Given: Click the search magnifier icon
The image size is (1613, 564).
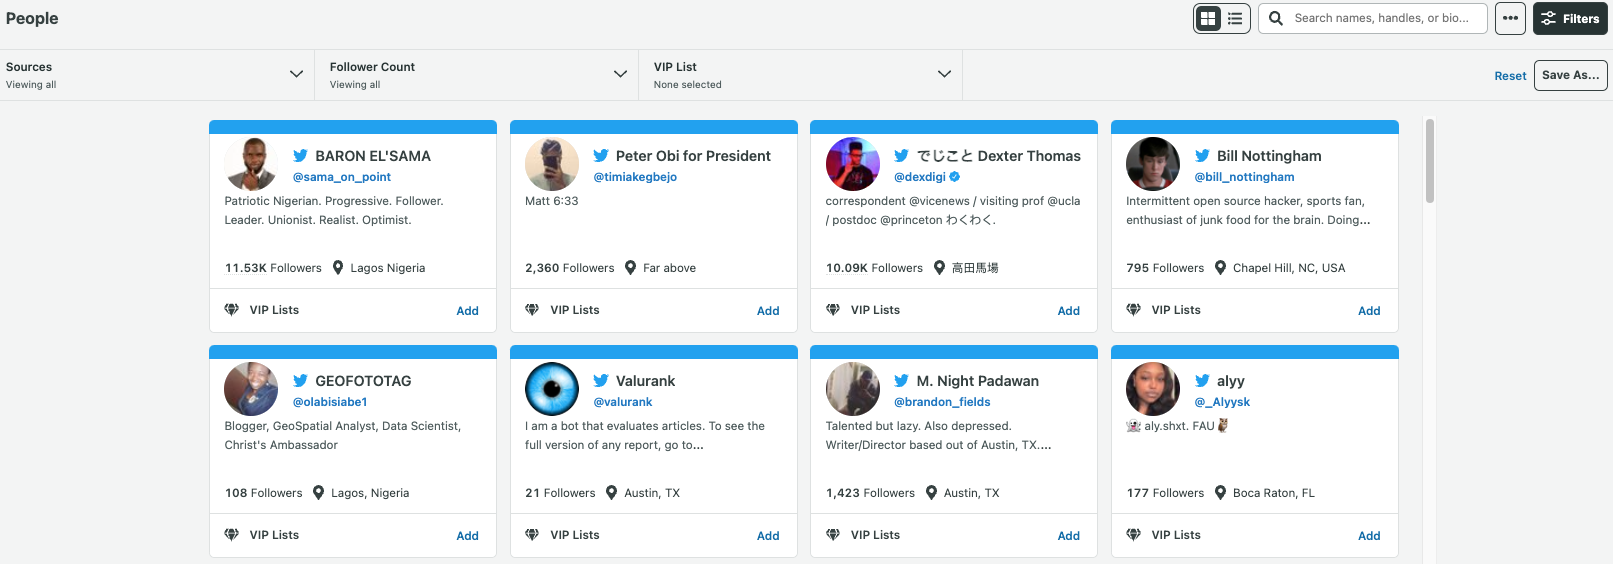Looking at the screenshot, I should coord(1276,18).
